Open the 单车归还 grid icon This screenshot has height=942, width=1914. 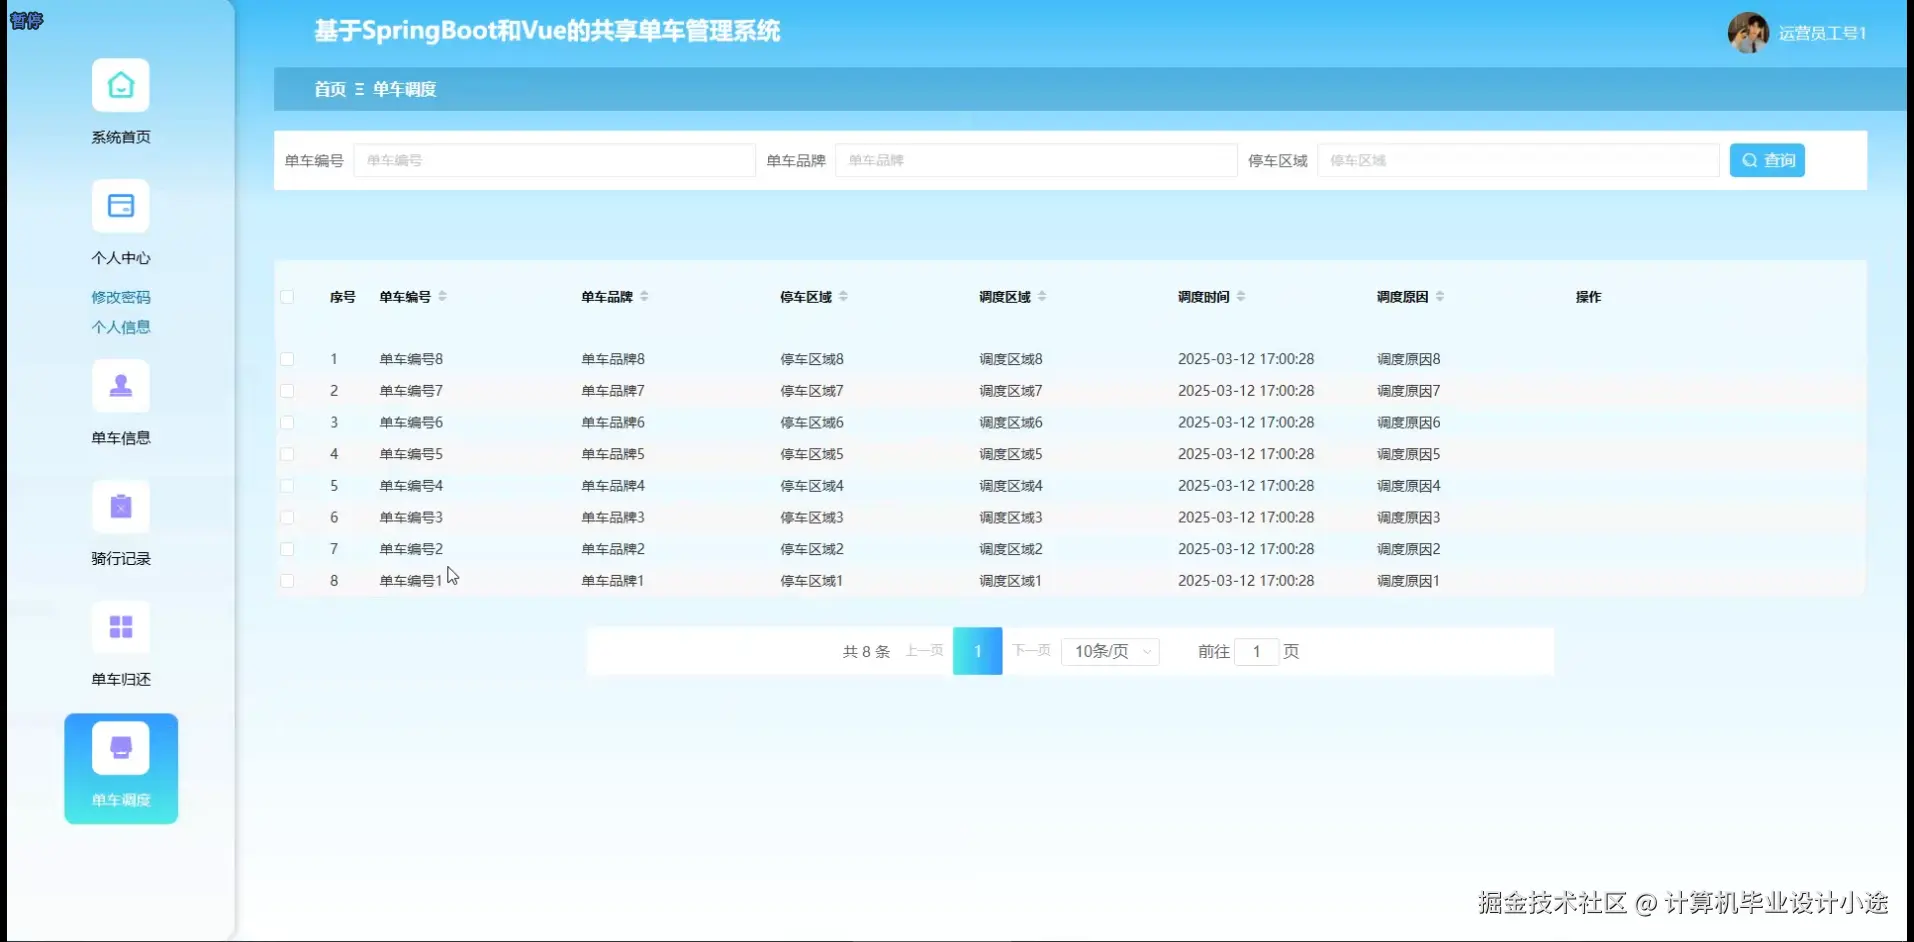[121, 627]
